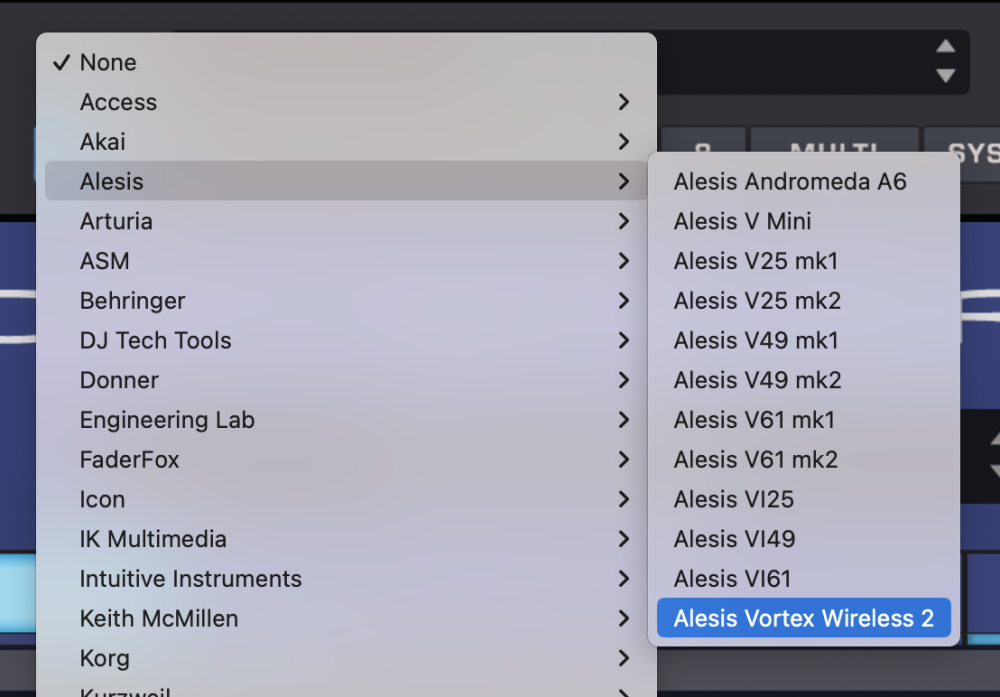
Task: Open the Akai manufacturer submenu
Action: click(103, 142)
